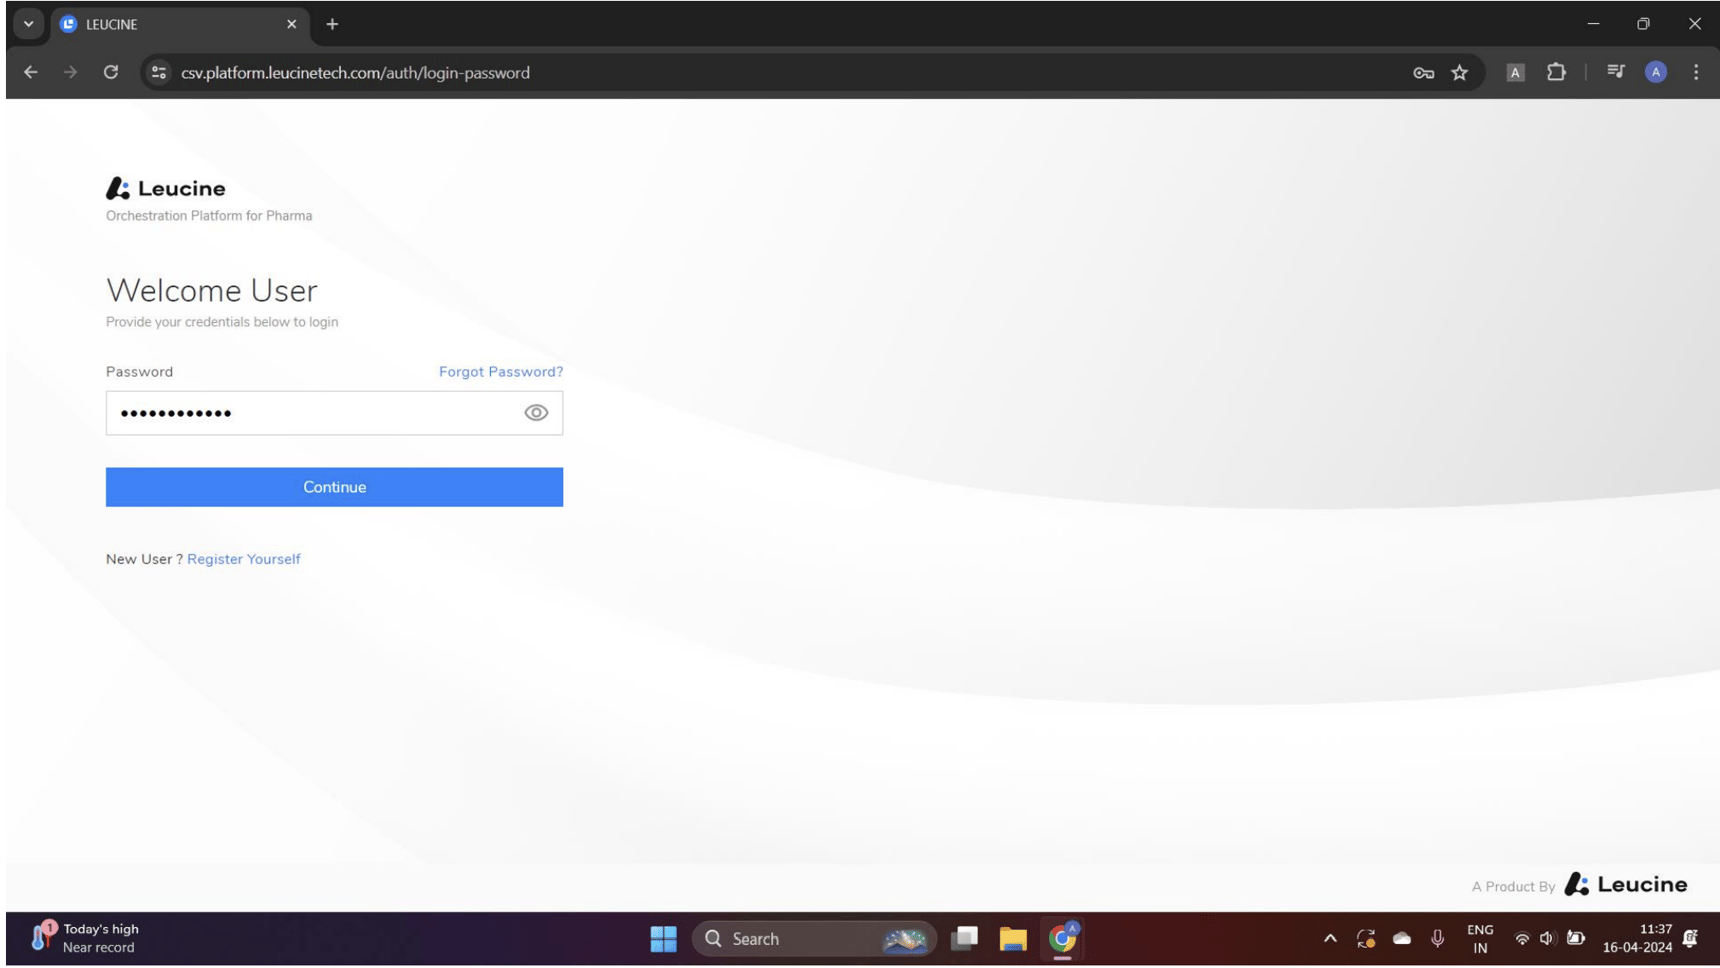Open the clock showing 11:37
Screen dimensions: 1720x968
[1638, 938]
